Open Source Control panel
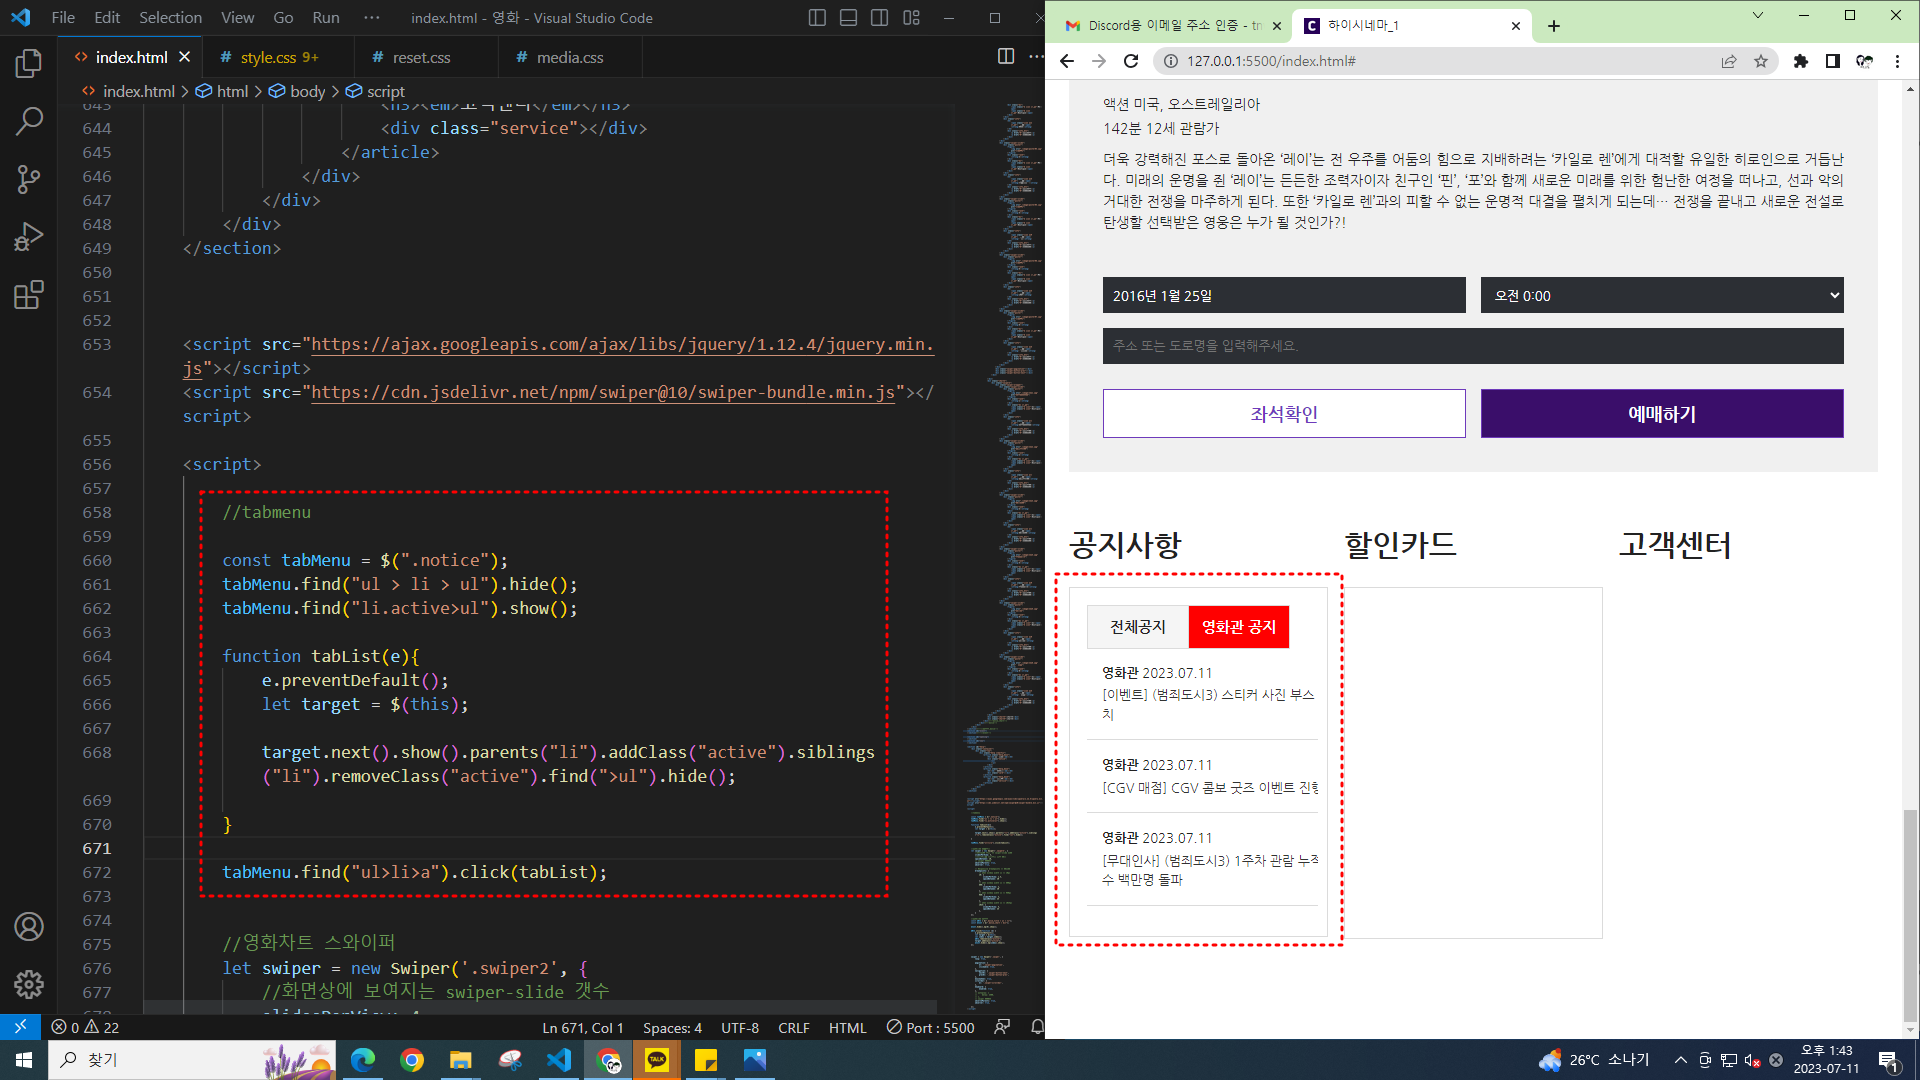 [x=29, y=180]
